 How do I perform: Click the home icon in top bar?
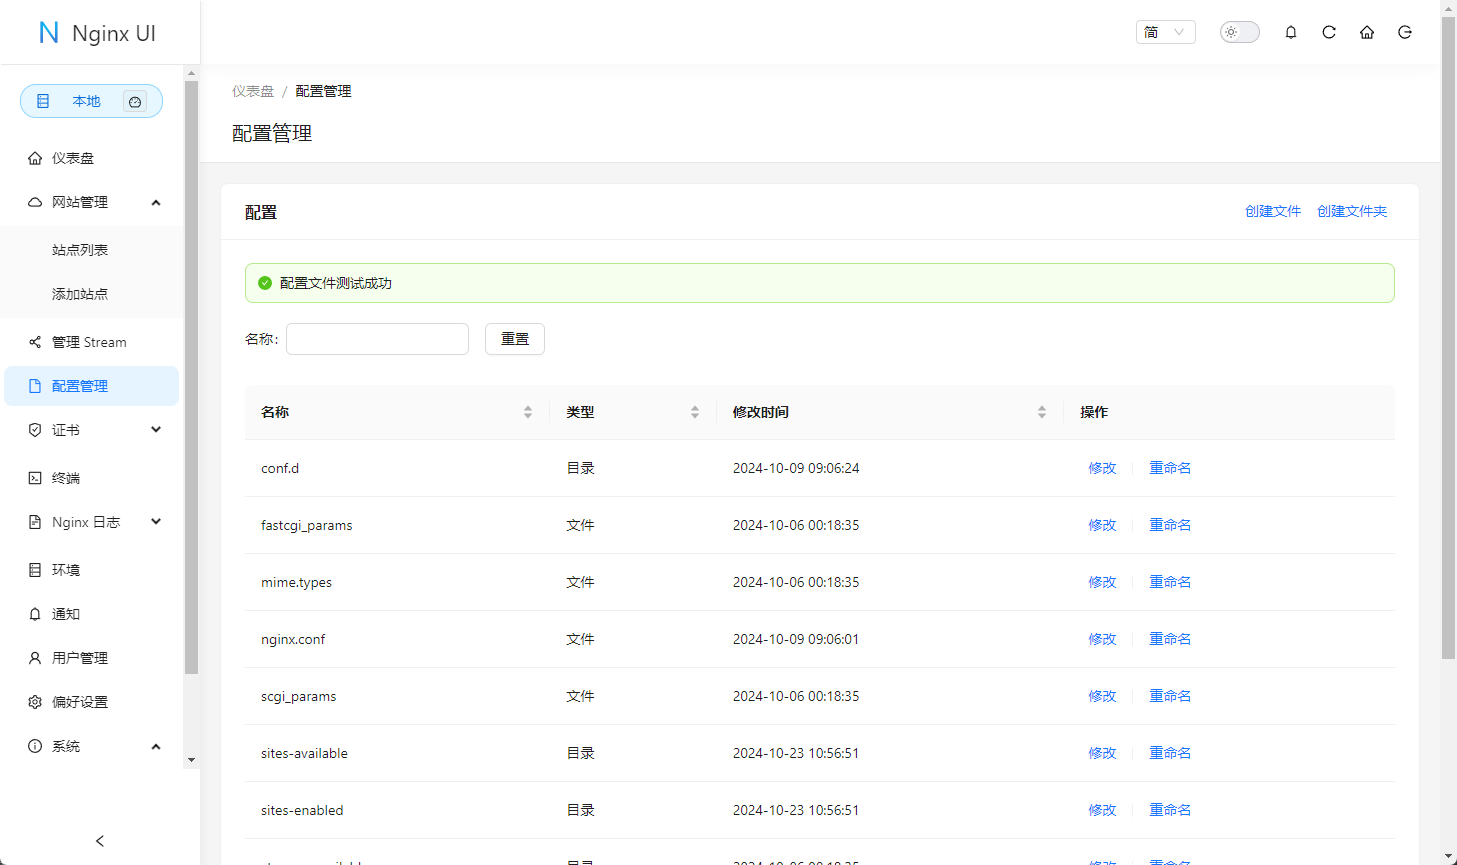click(1367, 32)
